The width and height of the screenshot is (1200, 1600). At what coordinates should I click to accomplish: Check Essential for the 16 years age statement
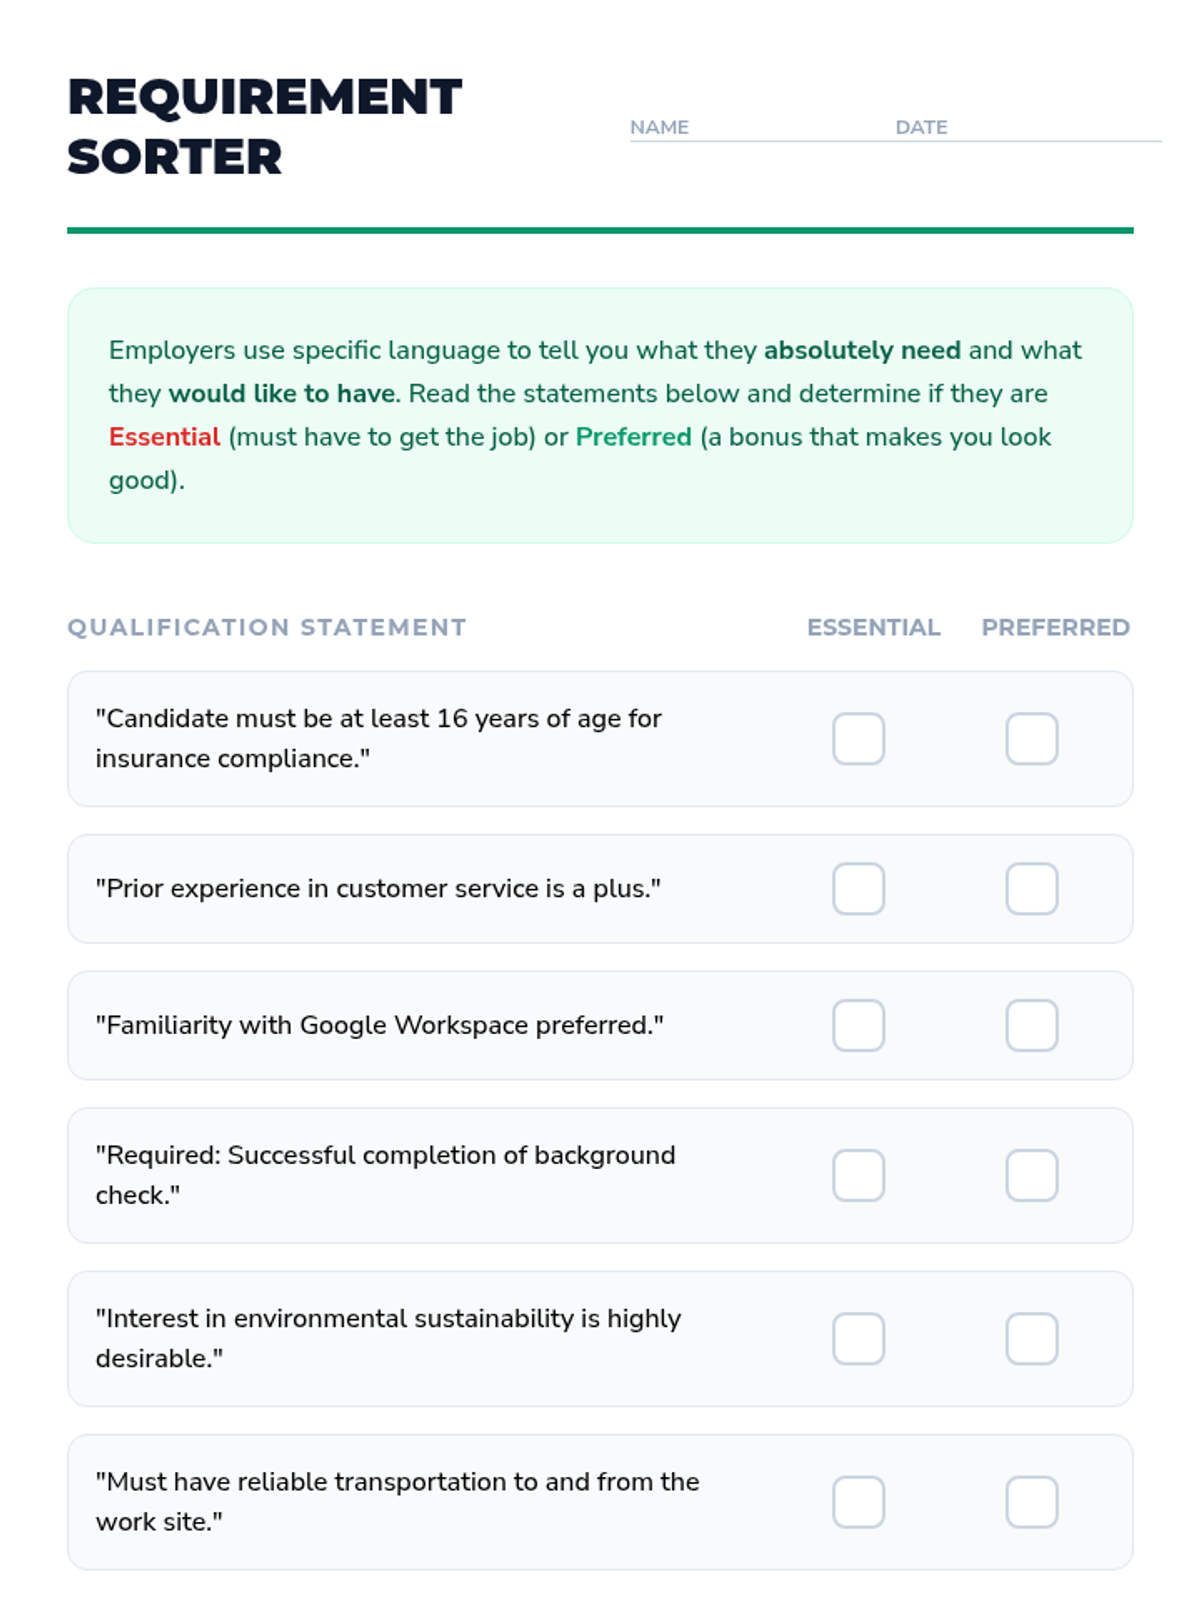[x=858, y=739]
